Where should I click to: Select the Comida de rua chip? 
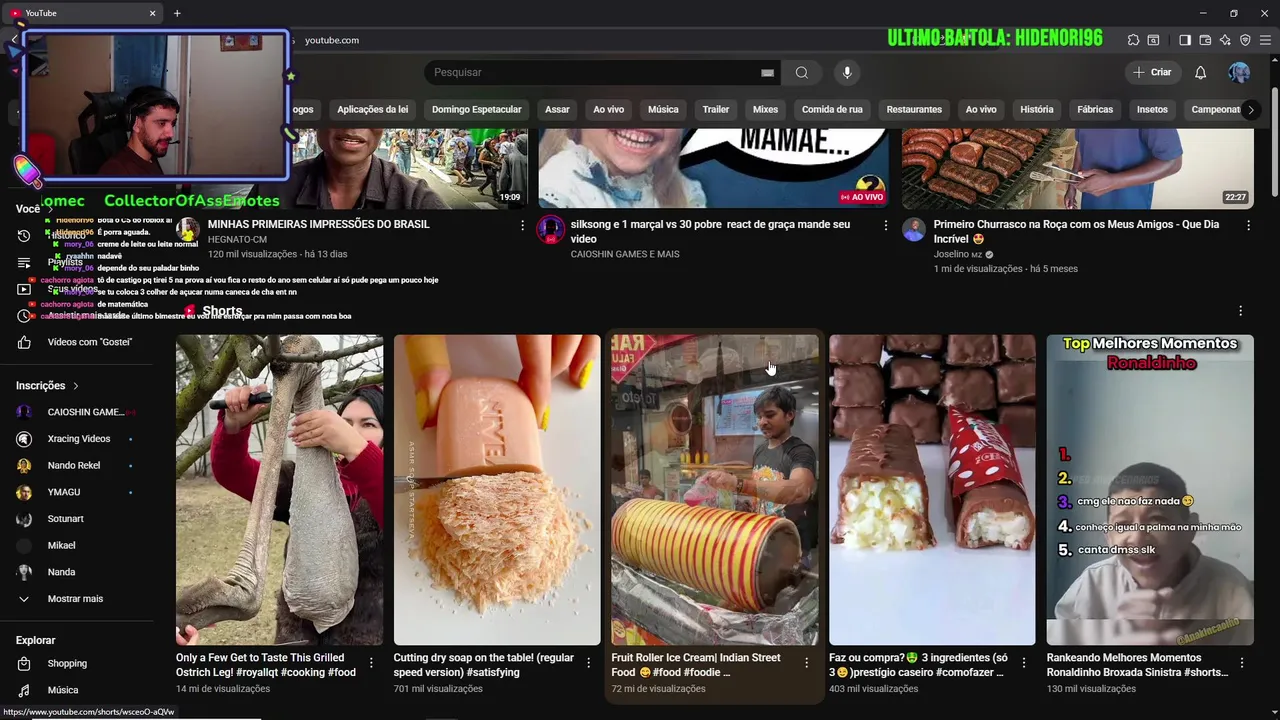[832, 109]
